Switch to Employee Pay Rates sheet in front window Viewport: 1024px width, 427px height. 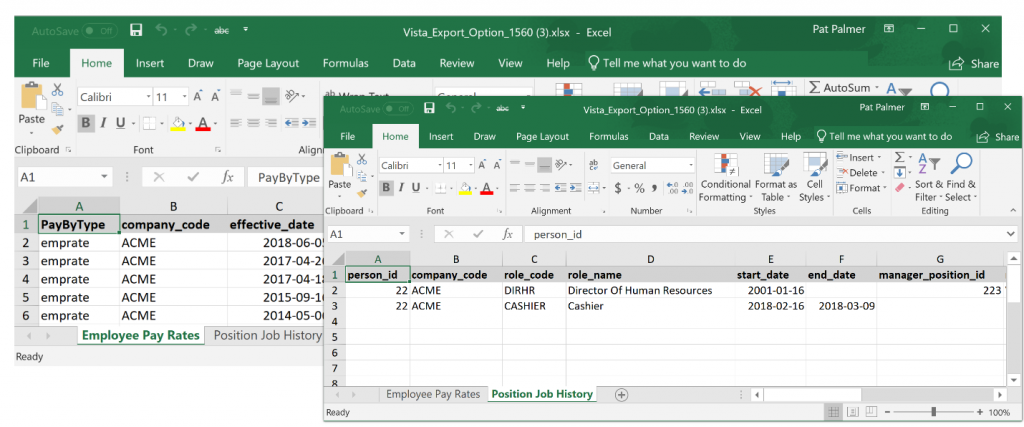click(x=432, y=394)
